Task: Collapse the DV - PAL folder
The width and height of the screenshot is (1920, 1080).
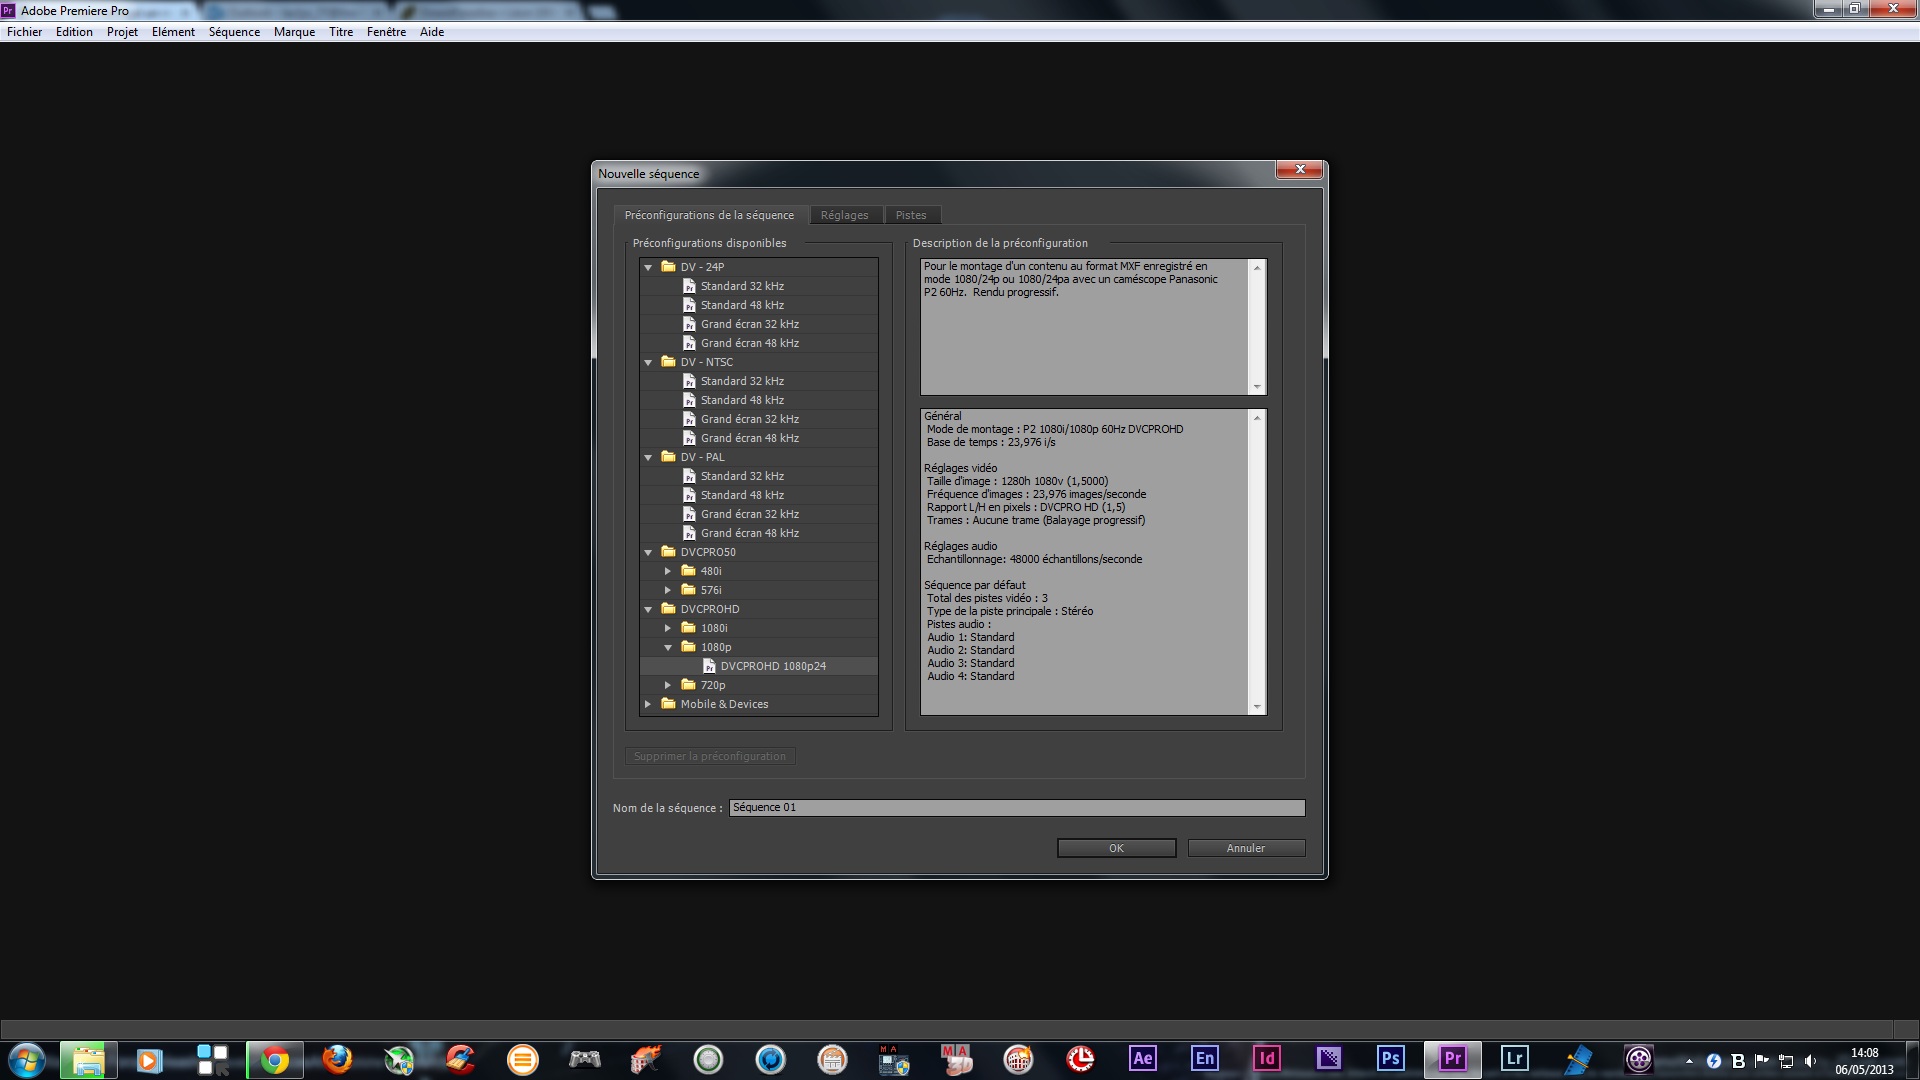Action: coord(648,457)
